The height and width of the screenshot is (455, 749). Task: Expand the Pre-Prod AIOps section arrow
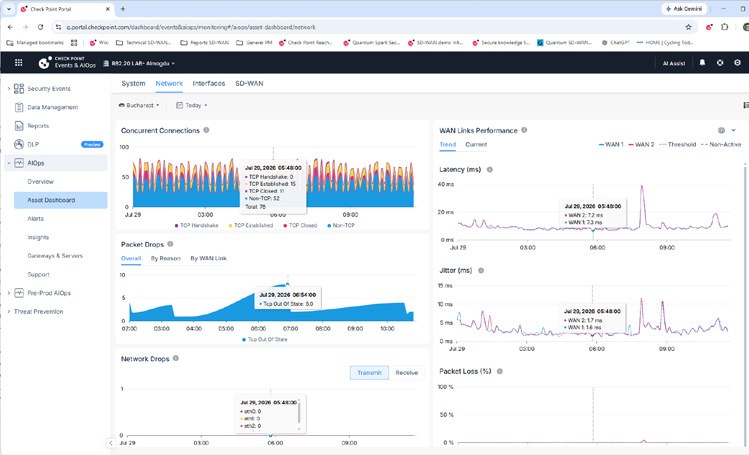[x=9, y=293]
